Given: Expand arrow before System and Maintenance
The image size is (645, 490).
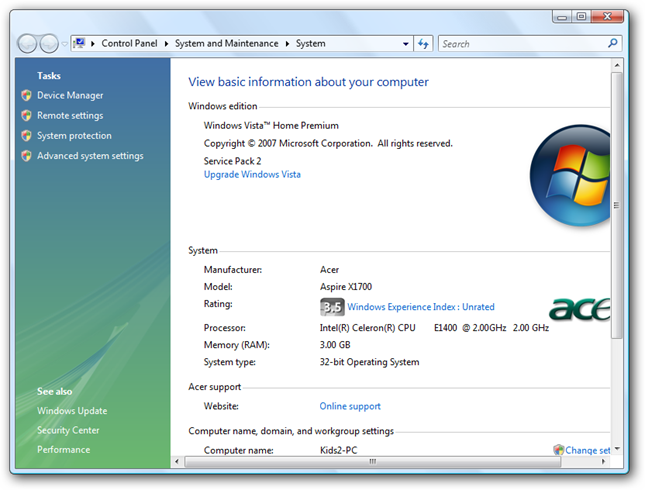Looking at the screenshot, I should tap(166, 44).
